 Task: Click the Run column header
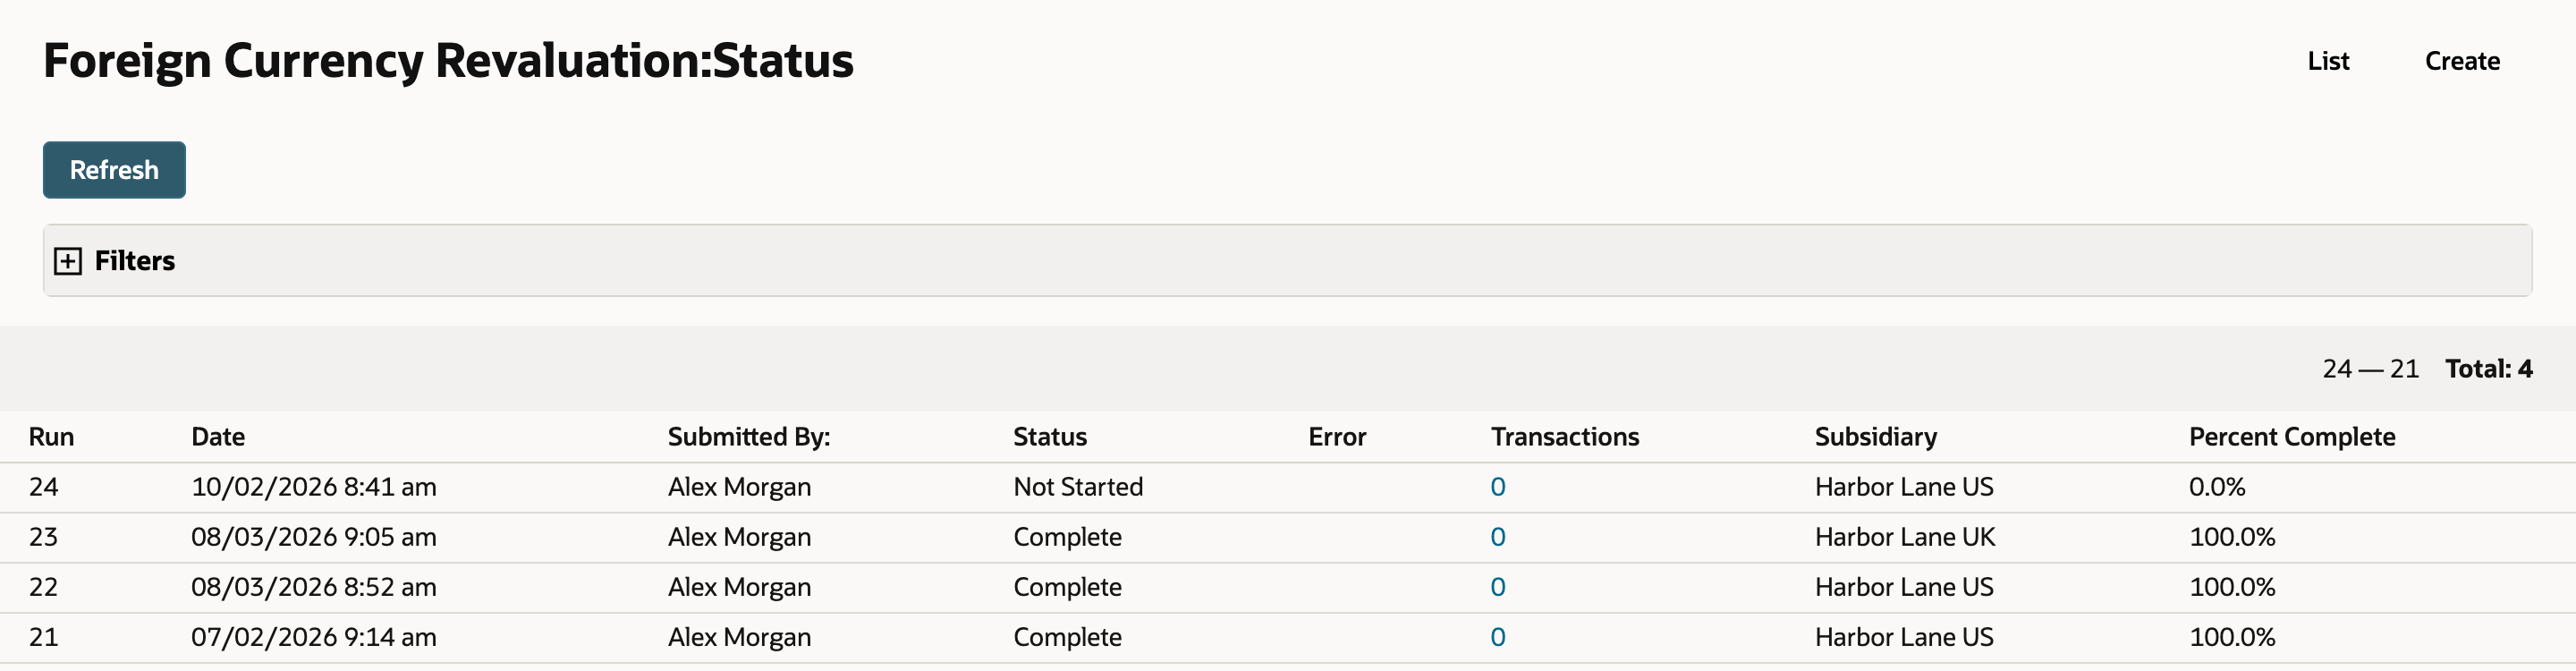tap(51, 437)
